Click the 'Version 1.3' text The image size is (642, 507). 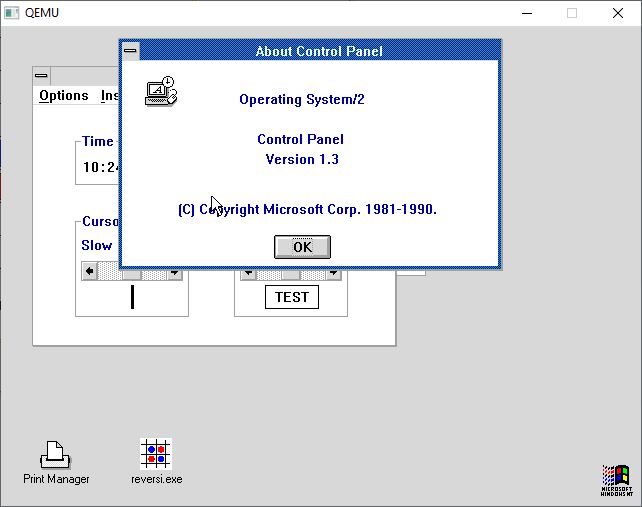tap(302, 159)
